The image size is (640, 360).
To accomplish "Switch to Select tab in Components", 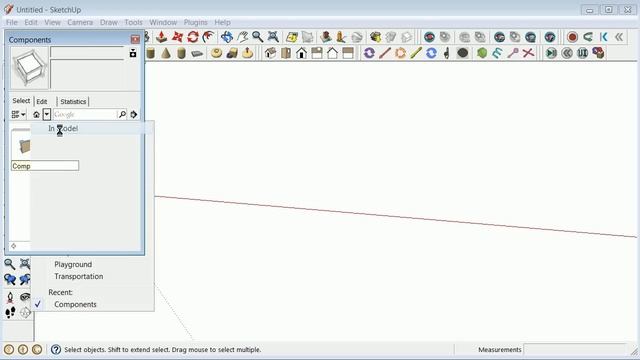I will pyautogui.click(x=21, y=101).
